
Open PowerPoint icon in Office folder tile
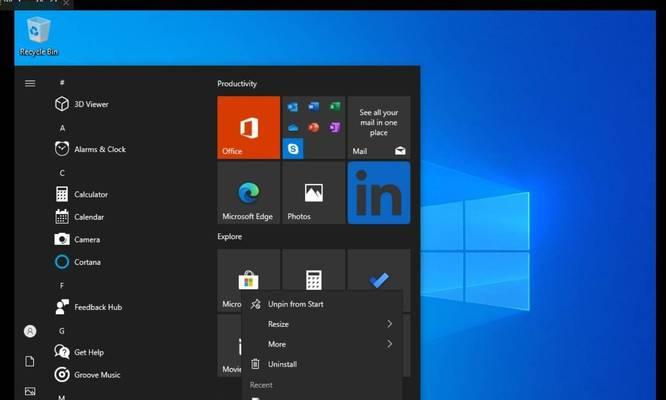pyautogui.click(x=313, y=127)
